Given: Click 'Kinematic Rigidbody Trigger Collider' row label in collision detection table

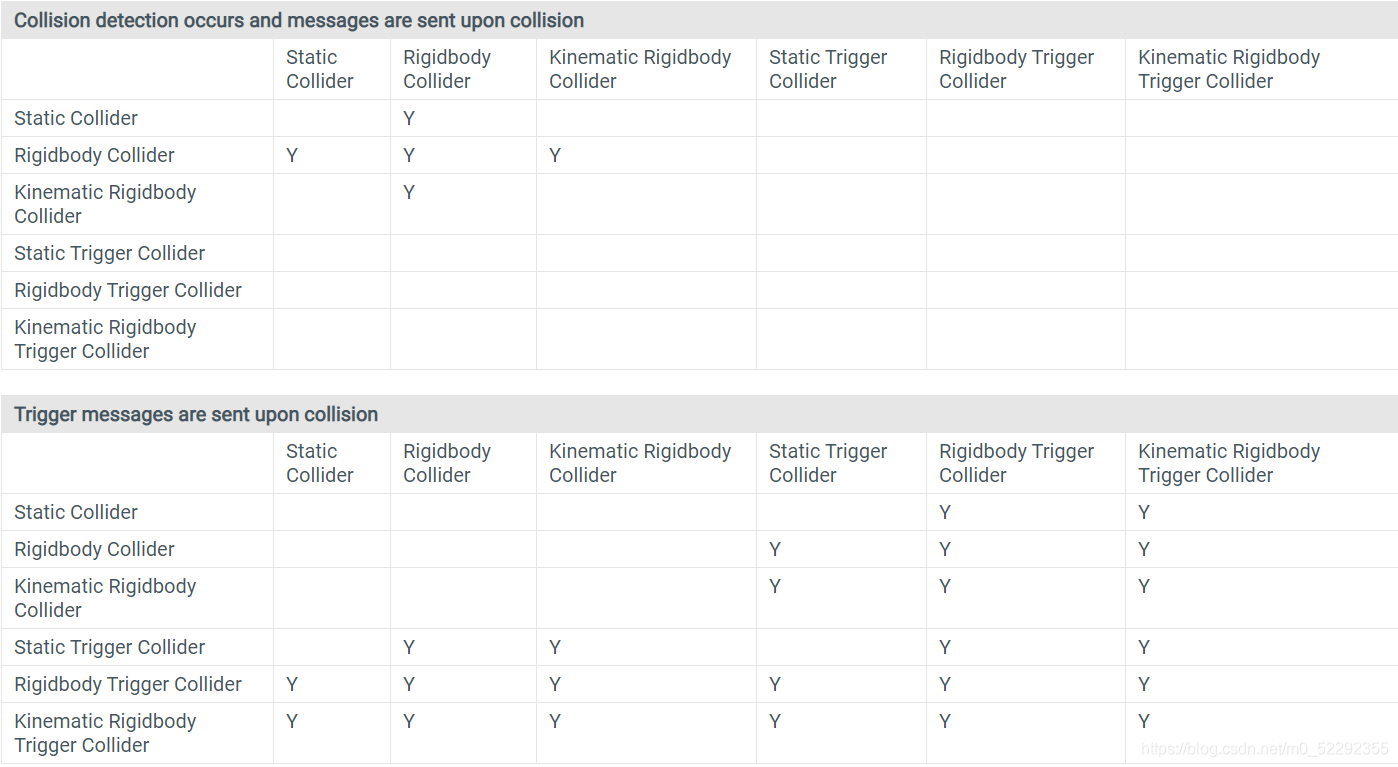Looking at the screenshot, I should click(x=105, y=339).
